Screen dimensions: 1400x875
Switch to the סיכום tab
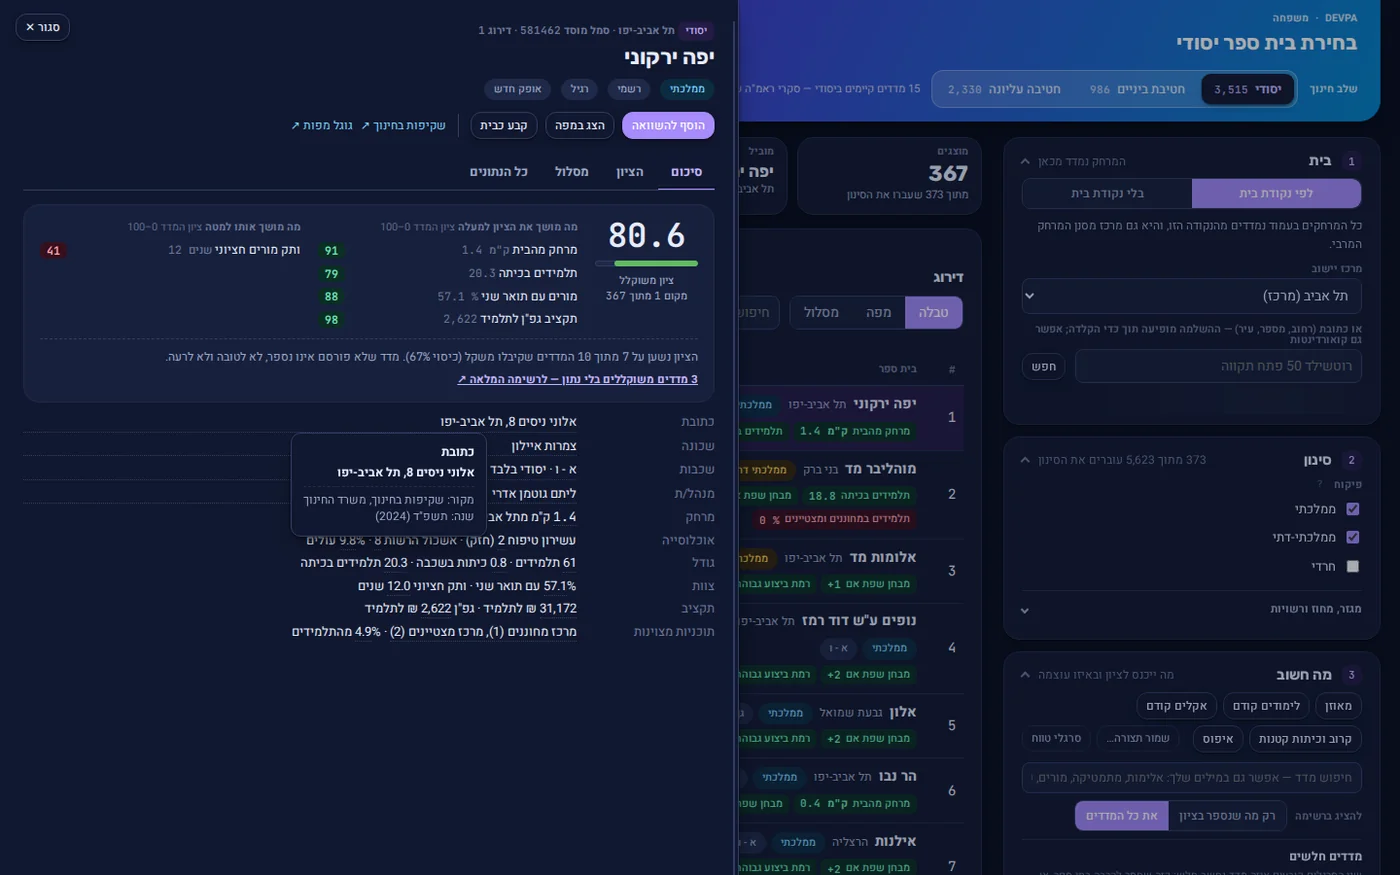[x=686, y=172]
